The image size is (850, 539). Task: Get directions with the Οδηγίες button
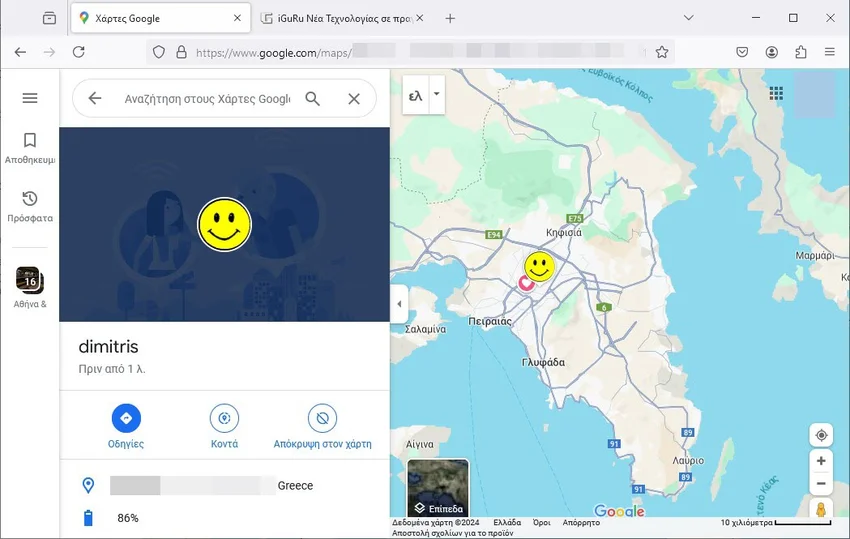tap(126, 427)
